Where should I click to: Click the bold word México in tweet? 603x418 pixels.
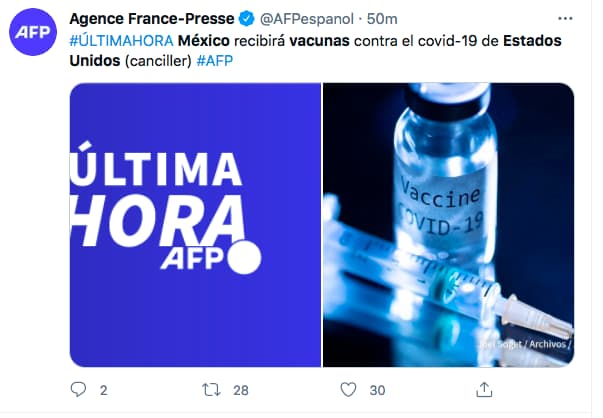(x=203, y=41)
